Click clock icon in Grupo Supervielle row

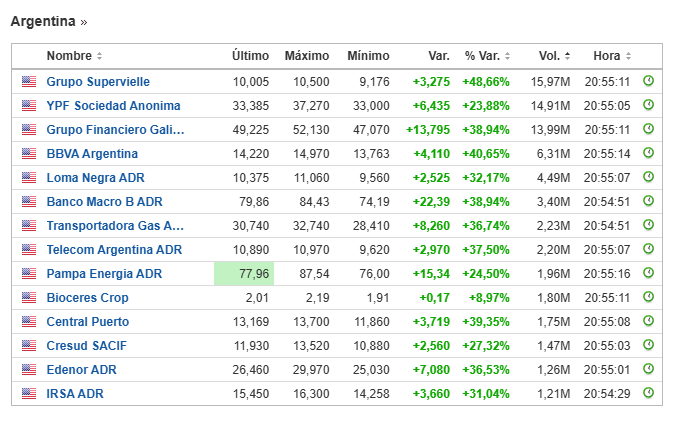click(649, 81)
